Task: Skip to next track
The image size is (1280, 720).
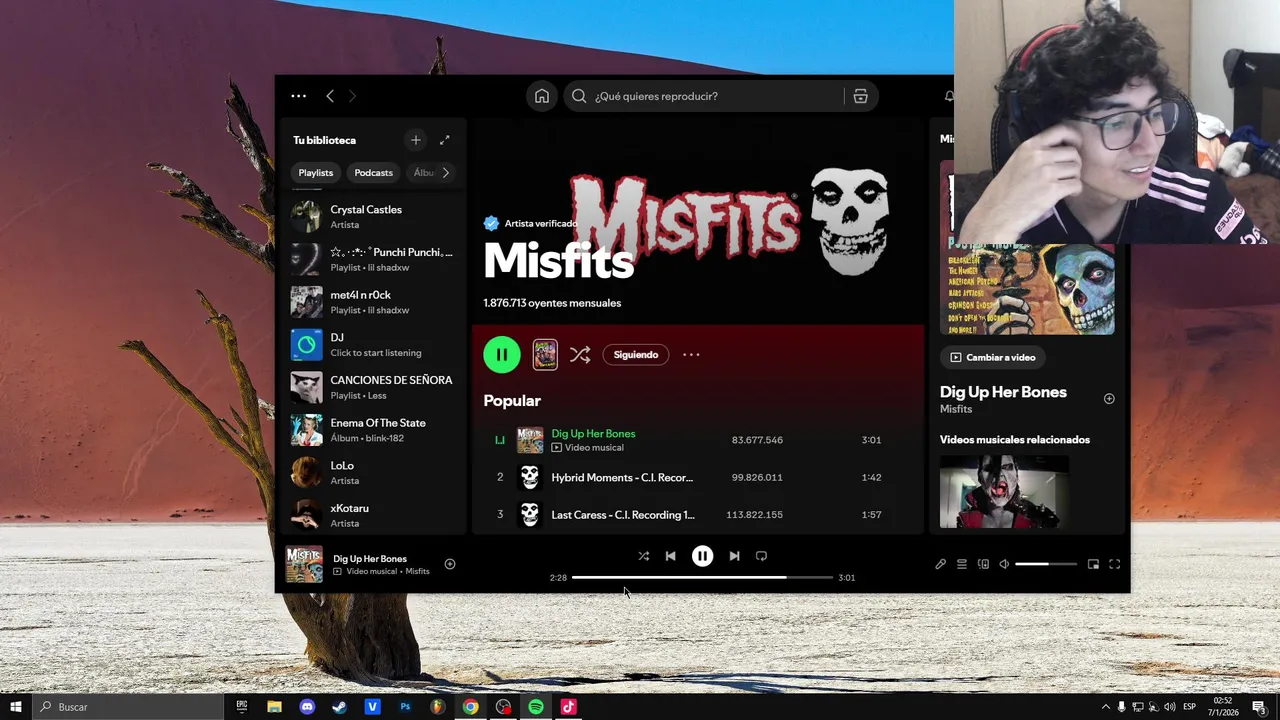Action: 734,556
